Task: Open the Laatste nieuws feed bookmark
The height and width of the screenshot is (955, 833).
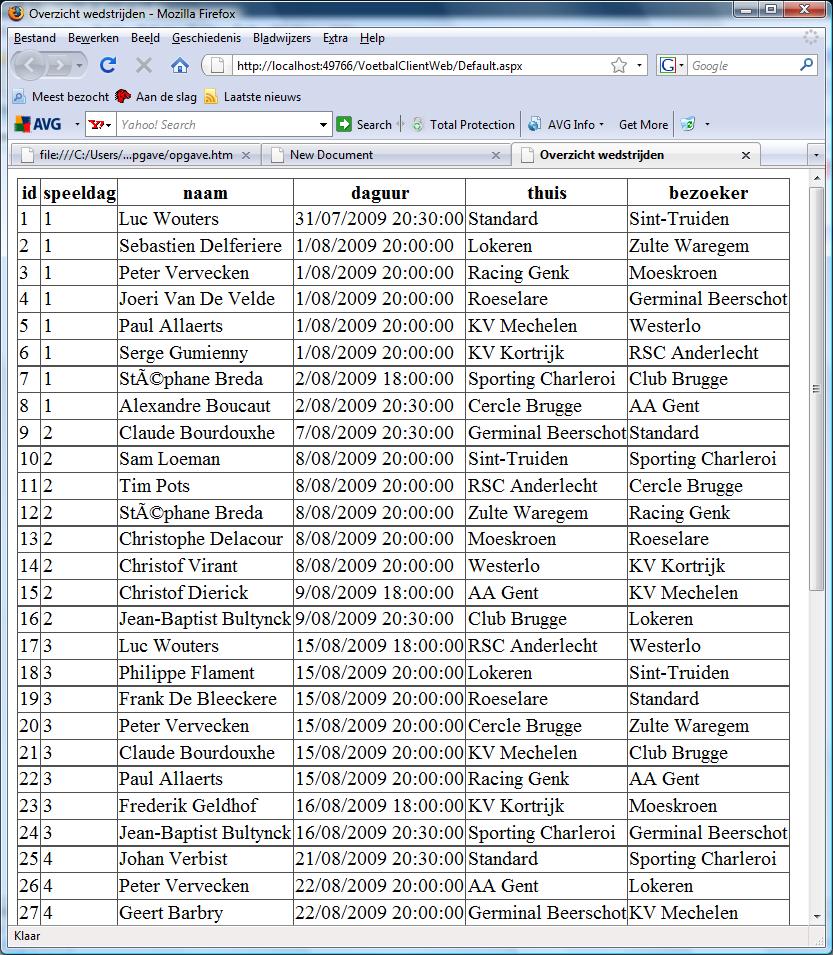Action: coord(252,97)
